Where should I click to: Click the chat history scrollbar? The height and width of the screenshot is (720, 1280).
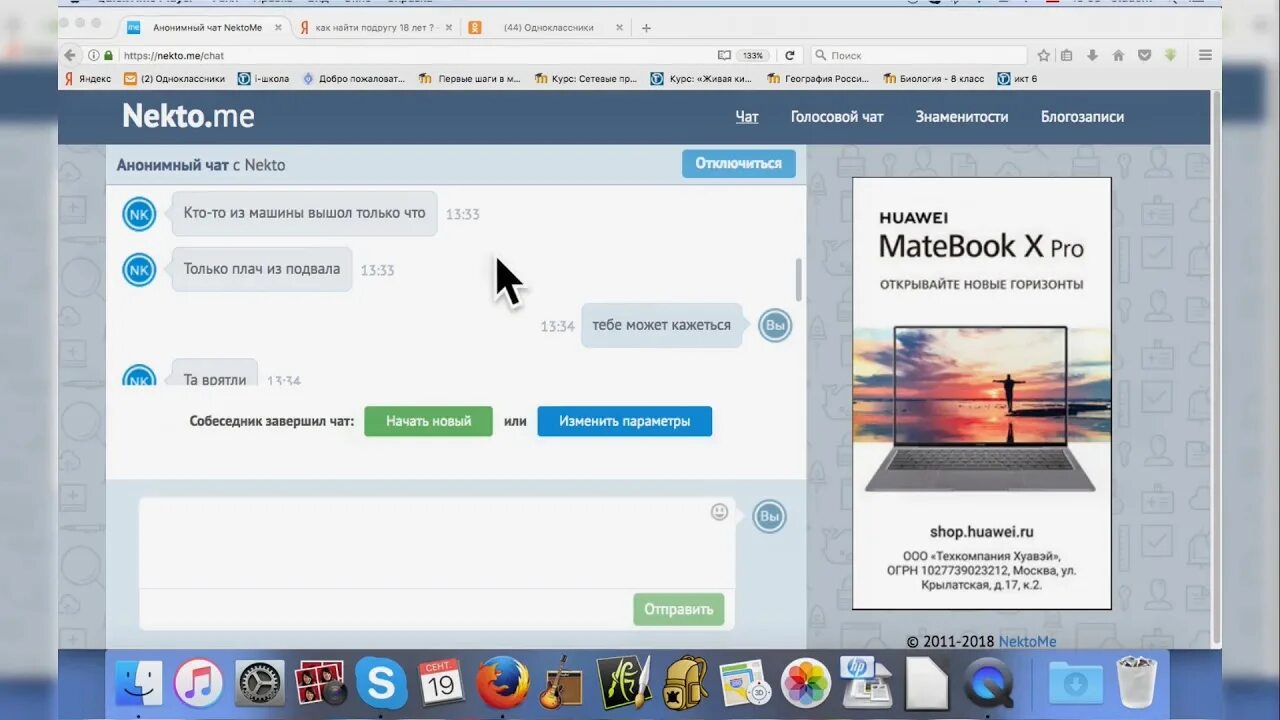click(799, 279)
